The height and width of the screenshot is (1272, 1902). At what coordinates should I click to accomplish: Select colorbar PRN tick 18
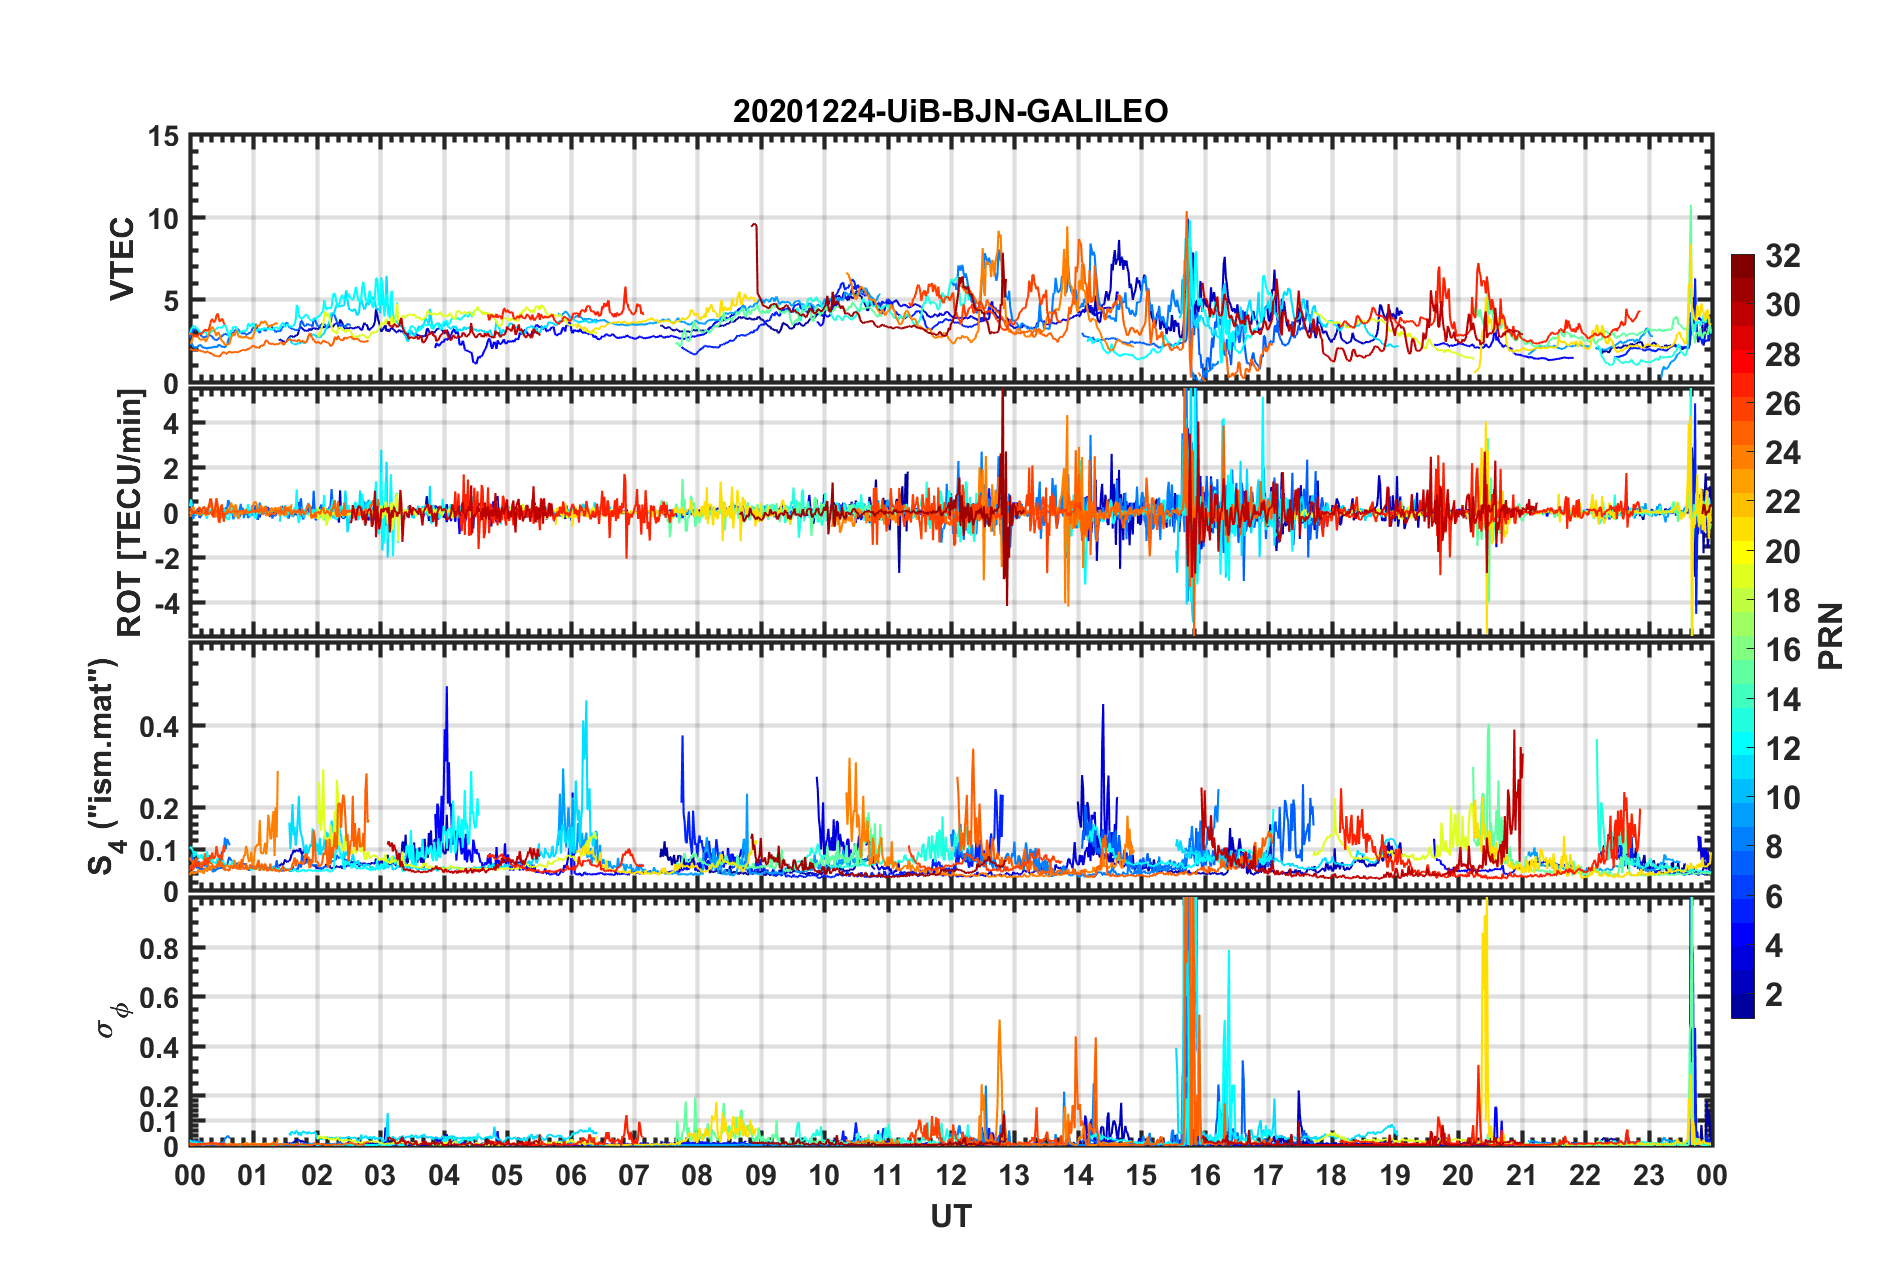[x=1783, y=601]
